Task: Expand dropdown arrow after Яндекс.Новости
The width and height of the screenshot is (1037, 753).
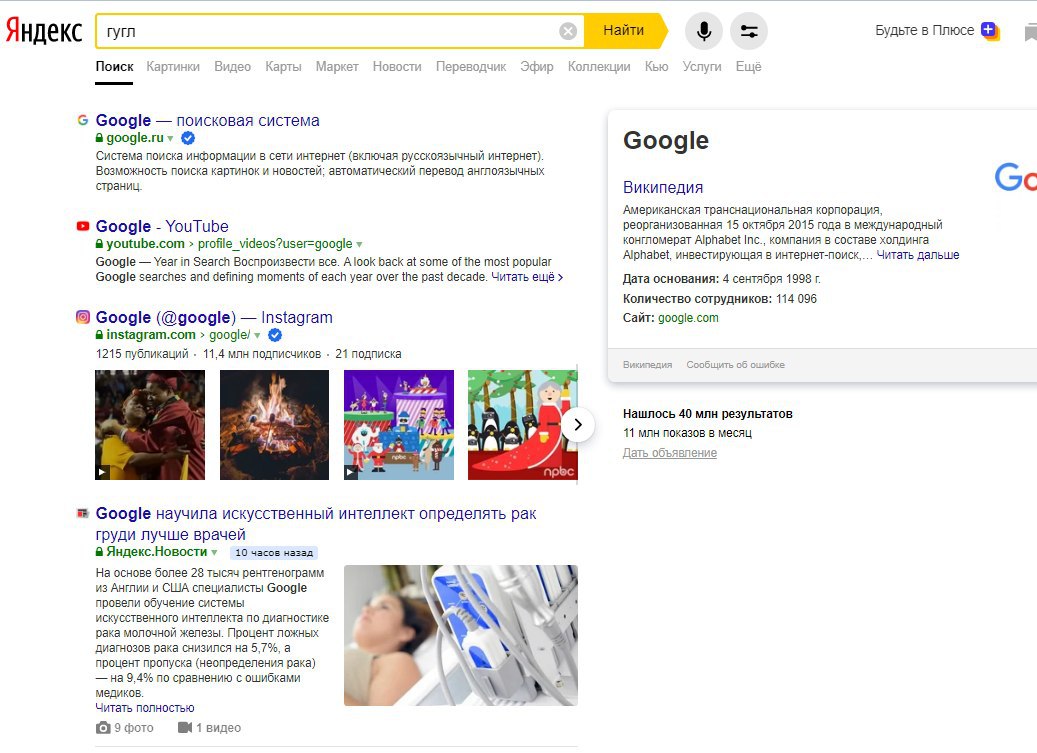Action: (214, 552)
